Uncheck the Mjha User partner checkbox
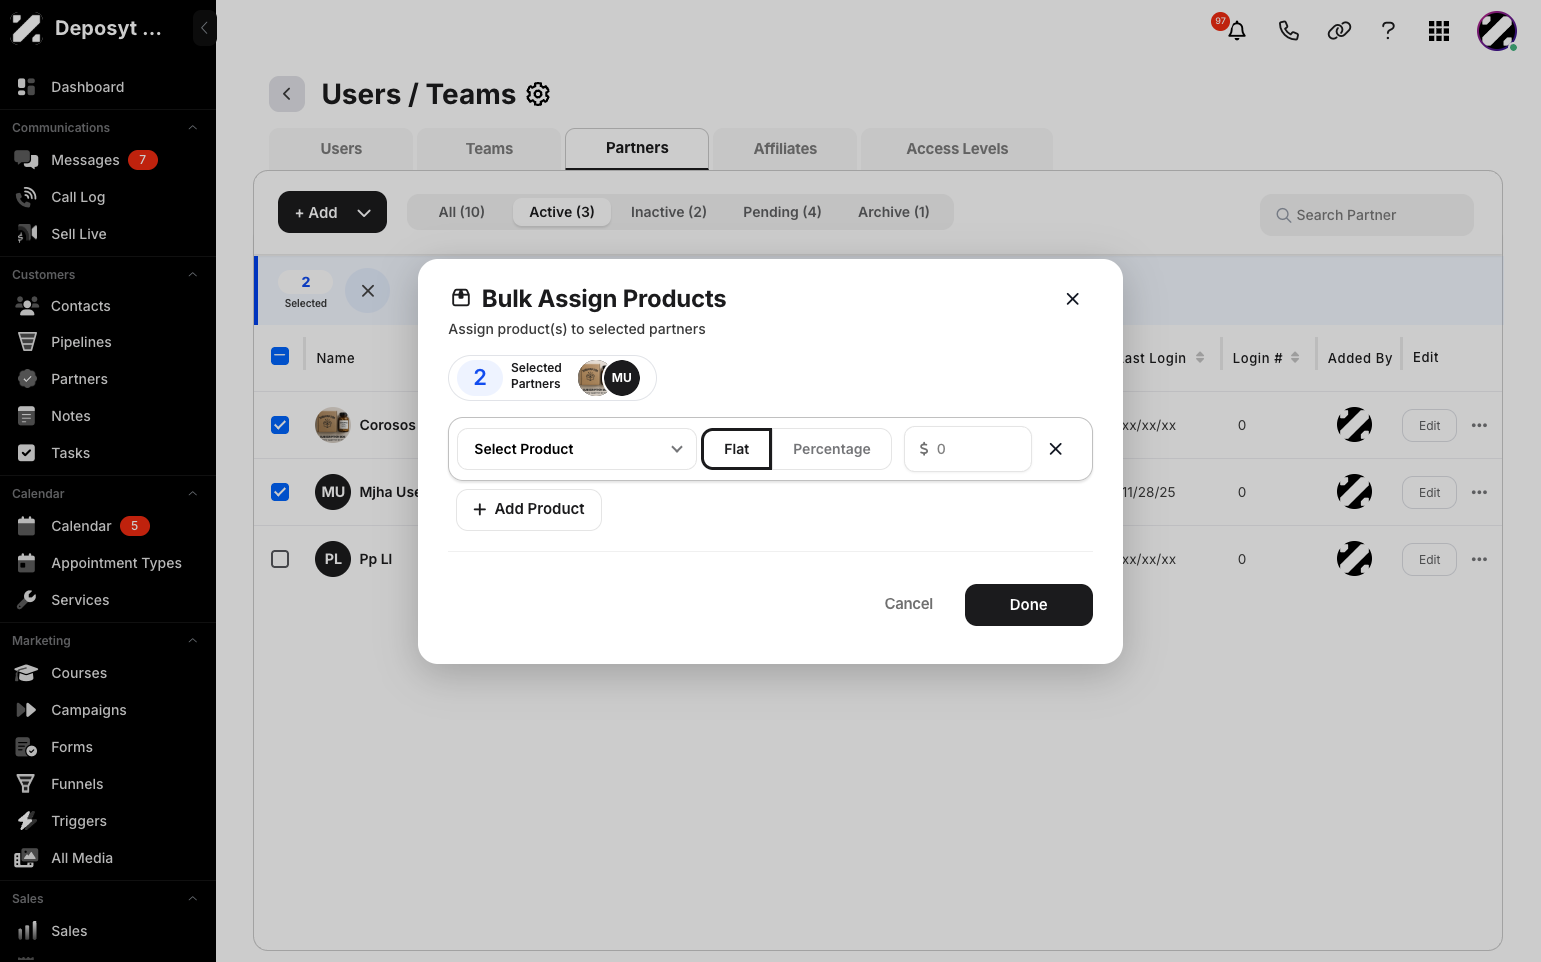 coord(280,492)
